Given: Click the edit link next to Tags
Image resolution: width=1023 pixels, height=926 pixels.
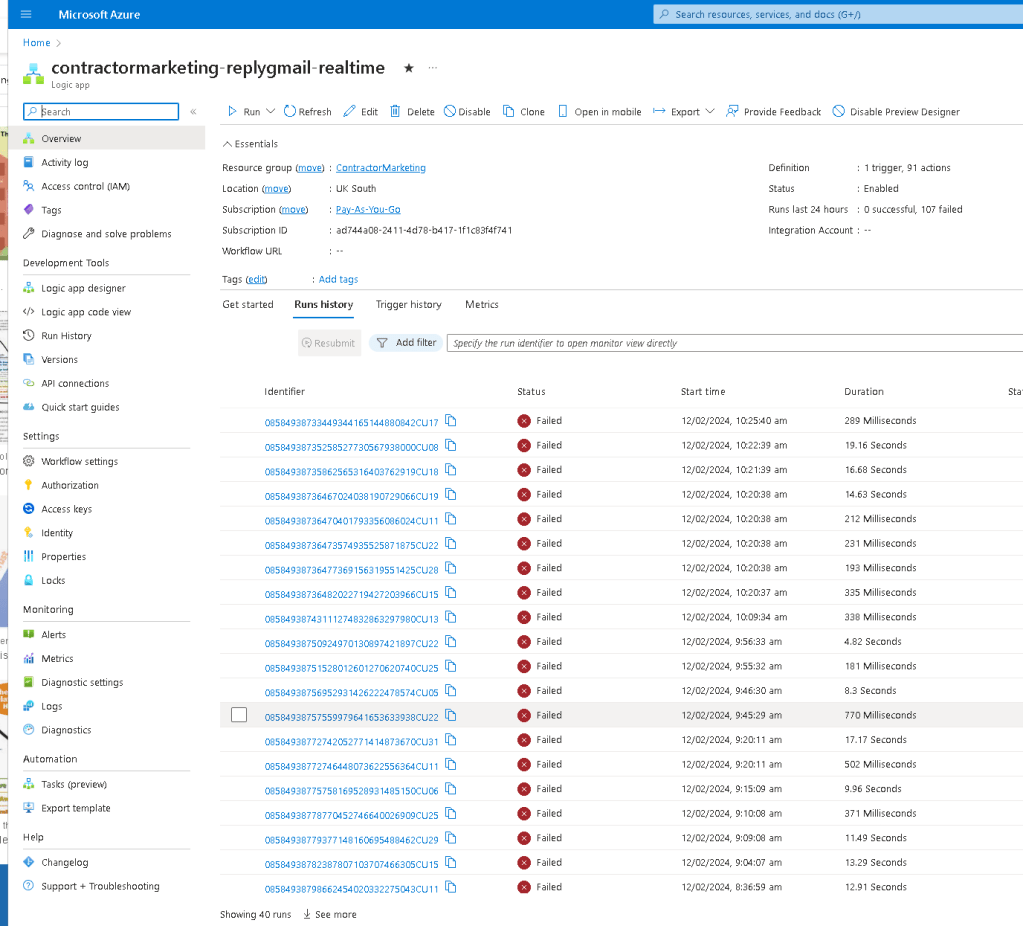Looking at the screenshot, I should point(256,279).
